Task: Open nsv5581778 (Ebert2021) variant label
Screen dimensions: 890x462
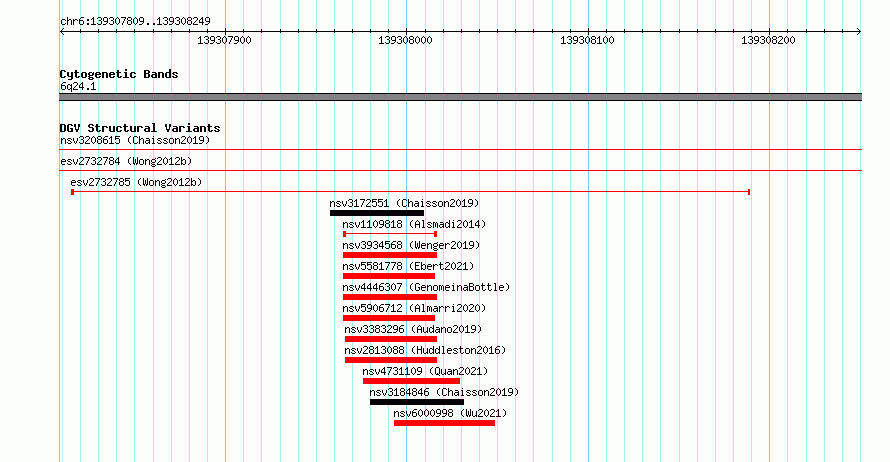Action: click(408, 266)
